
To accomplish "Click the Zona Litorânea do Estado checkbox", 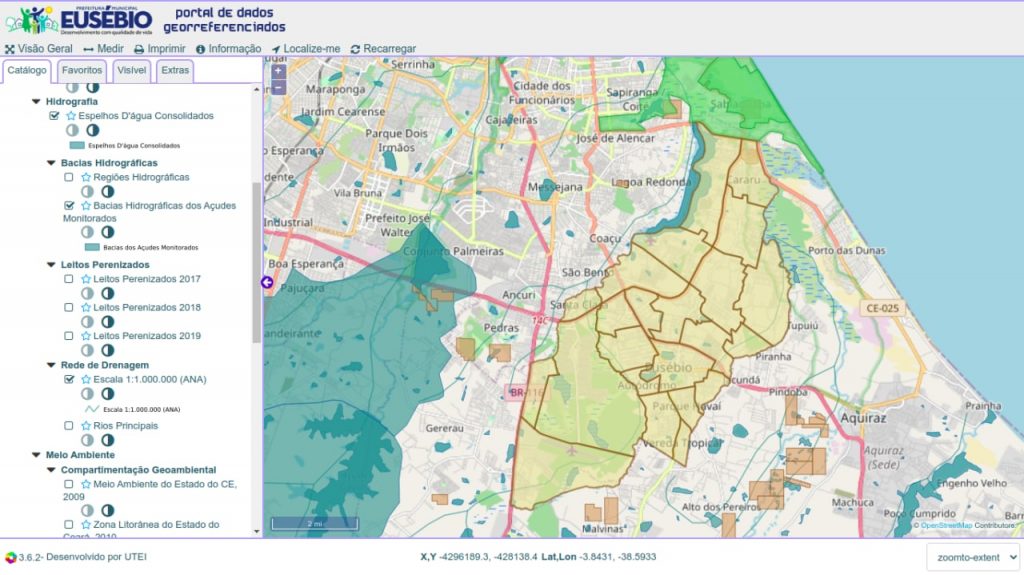I will [x=69, y=525].
